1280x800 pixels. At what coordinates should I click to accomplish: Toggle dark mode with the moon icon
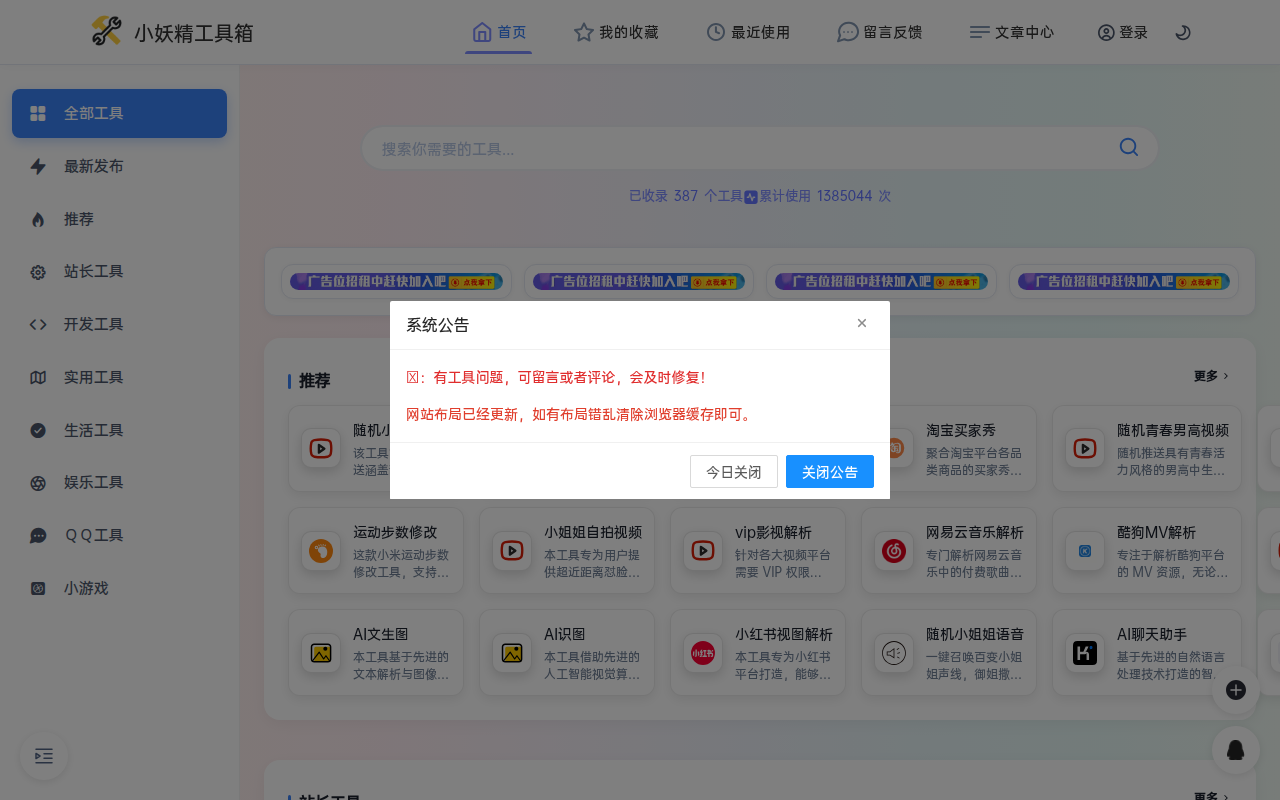[x=1183, y=31]
